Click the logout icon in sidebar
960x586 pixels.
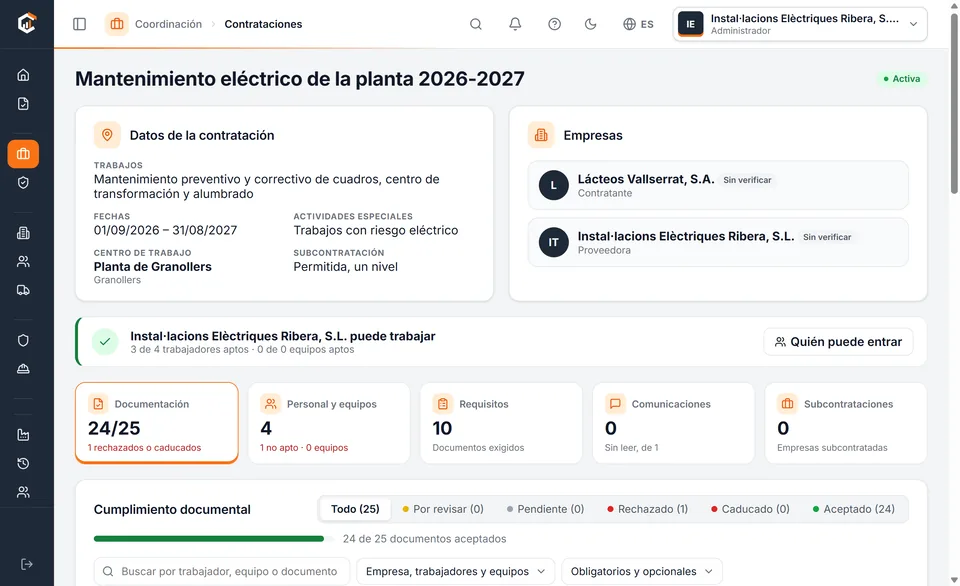click(26, 564)
